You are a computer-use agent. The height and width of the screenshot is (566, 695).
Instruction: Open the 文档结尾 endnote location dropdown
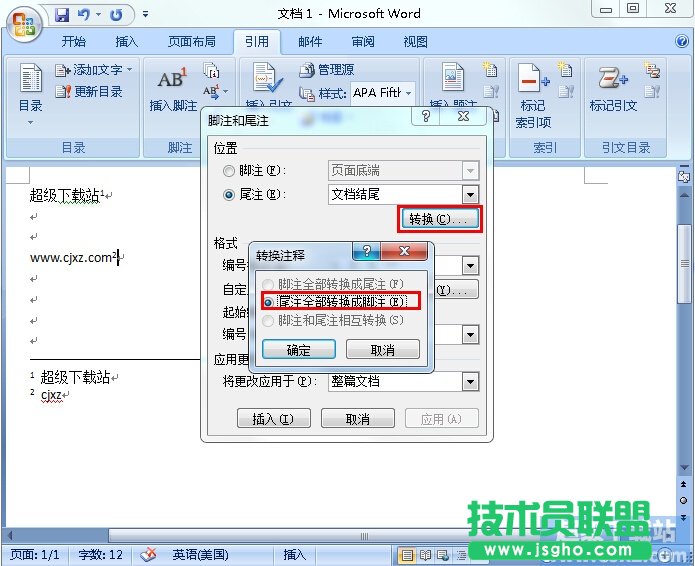click(x=470, y=195)
